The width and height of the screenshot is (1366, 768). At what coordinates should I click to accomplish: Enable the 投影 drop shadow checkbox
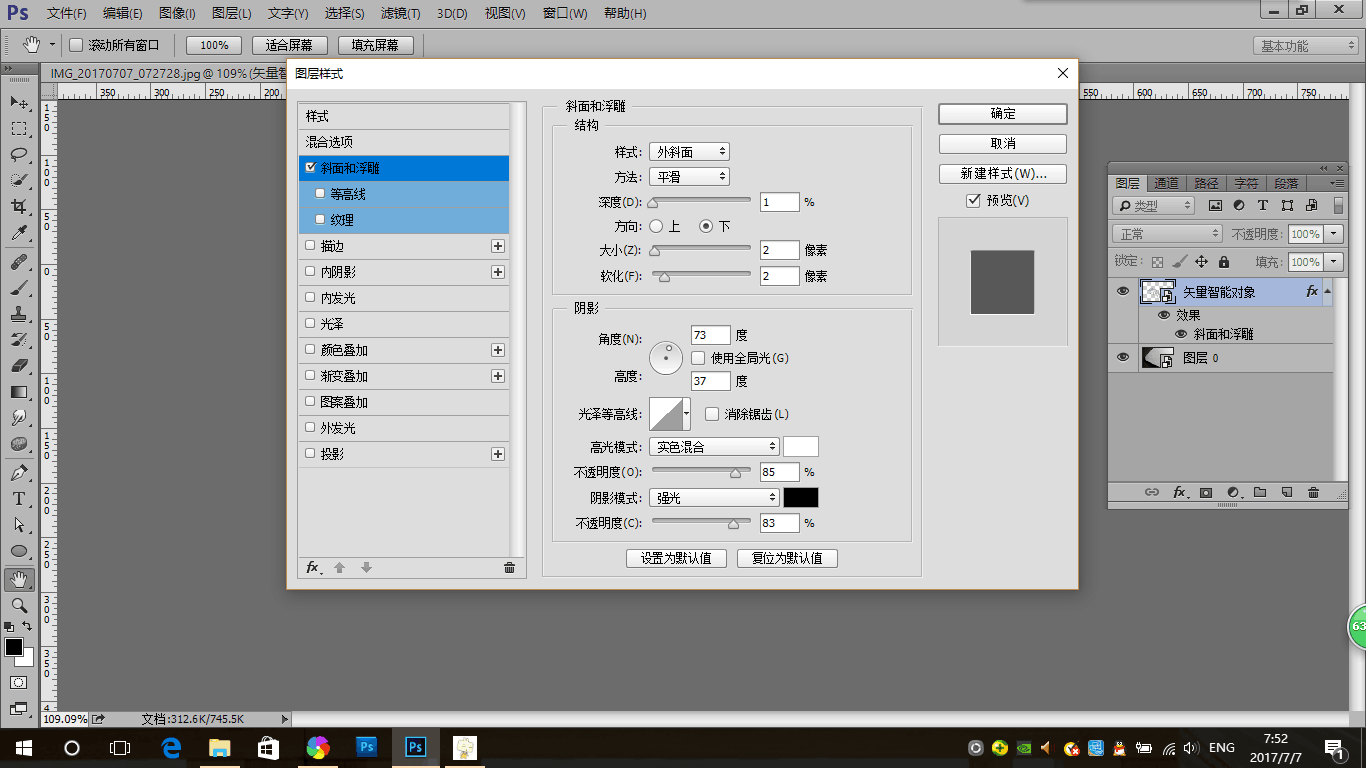tap(311, 454)
